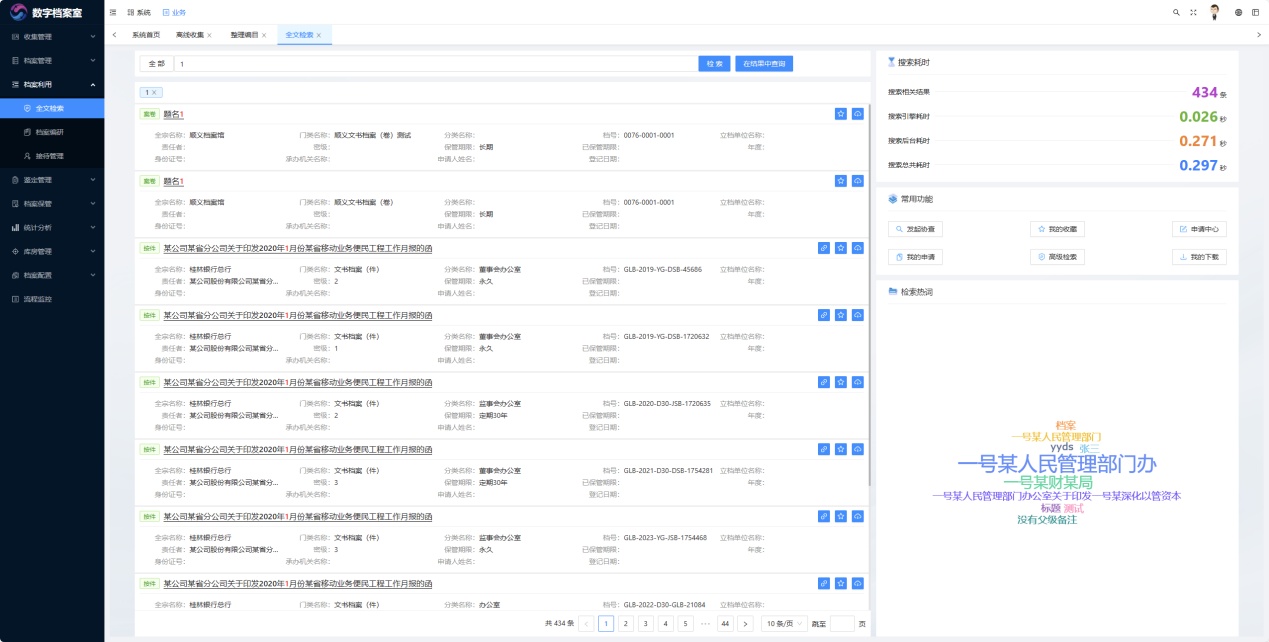Star the GLB-2021-D30-DSB-1754281 result

pos(841,449)
